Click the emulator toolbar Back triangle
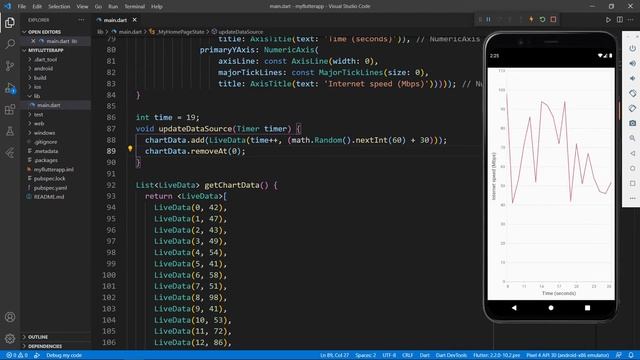 tap(632, 153)
